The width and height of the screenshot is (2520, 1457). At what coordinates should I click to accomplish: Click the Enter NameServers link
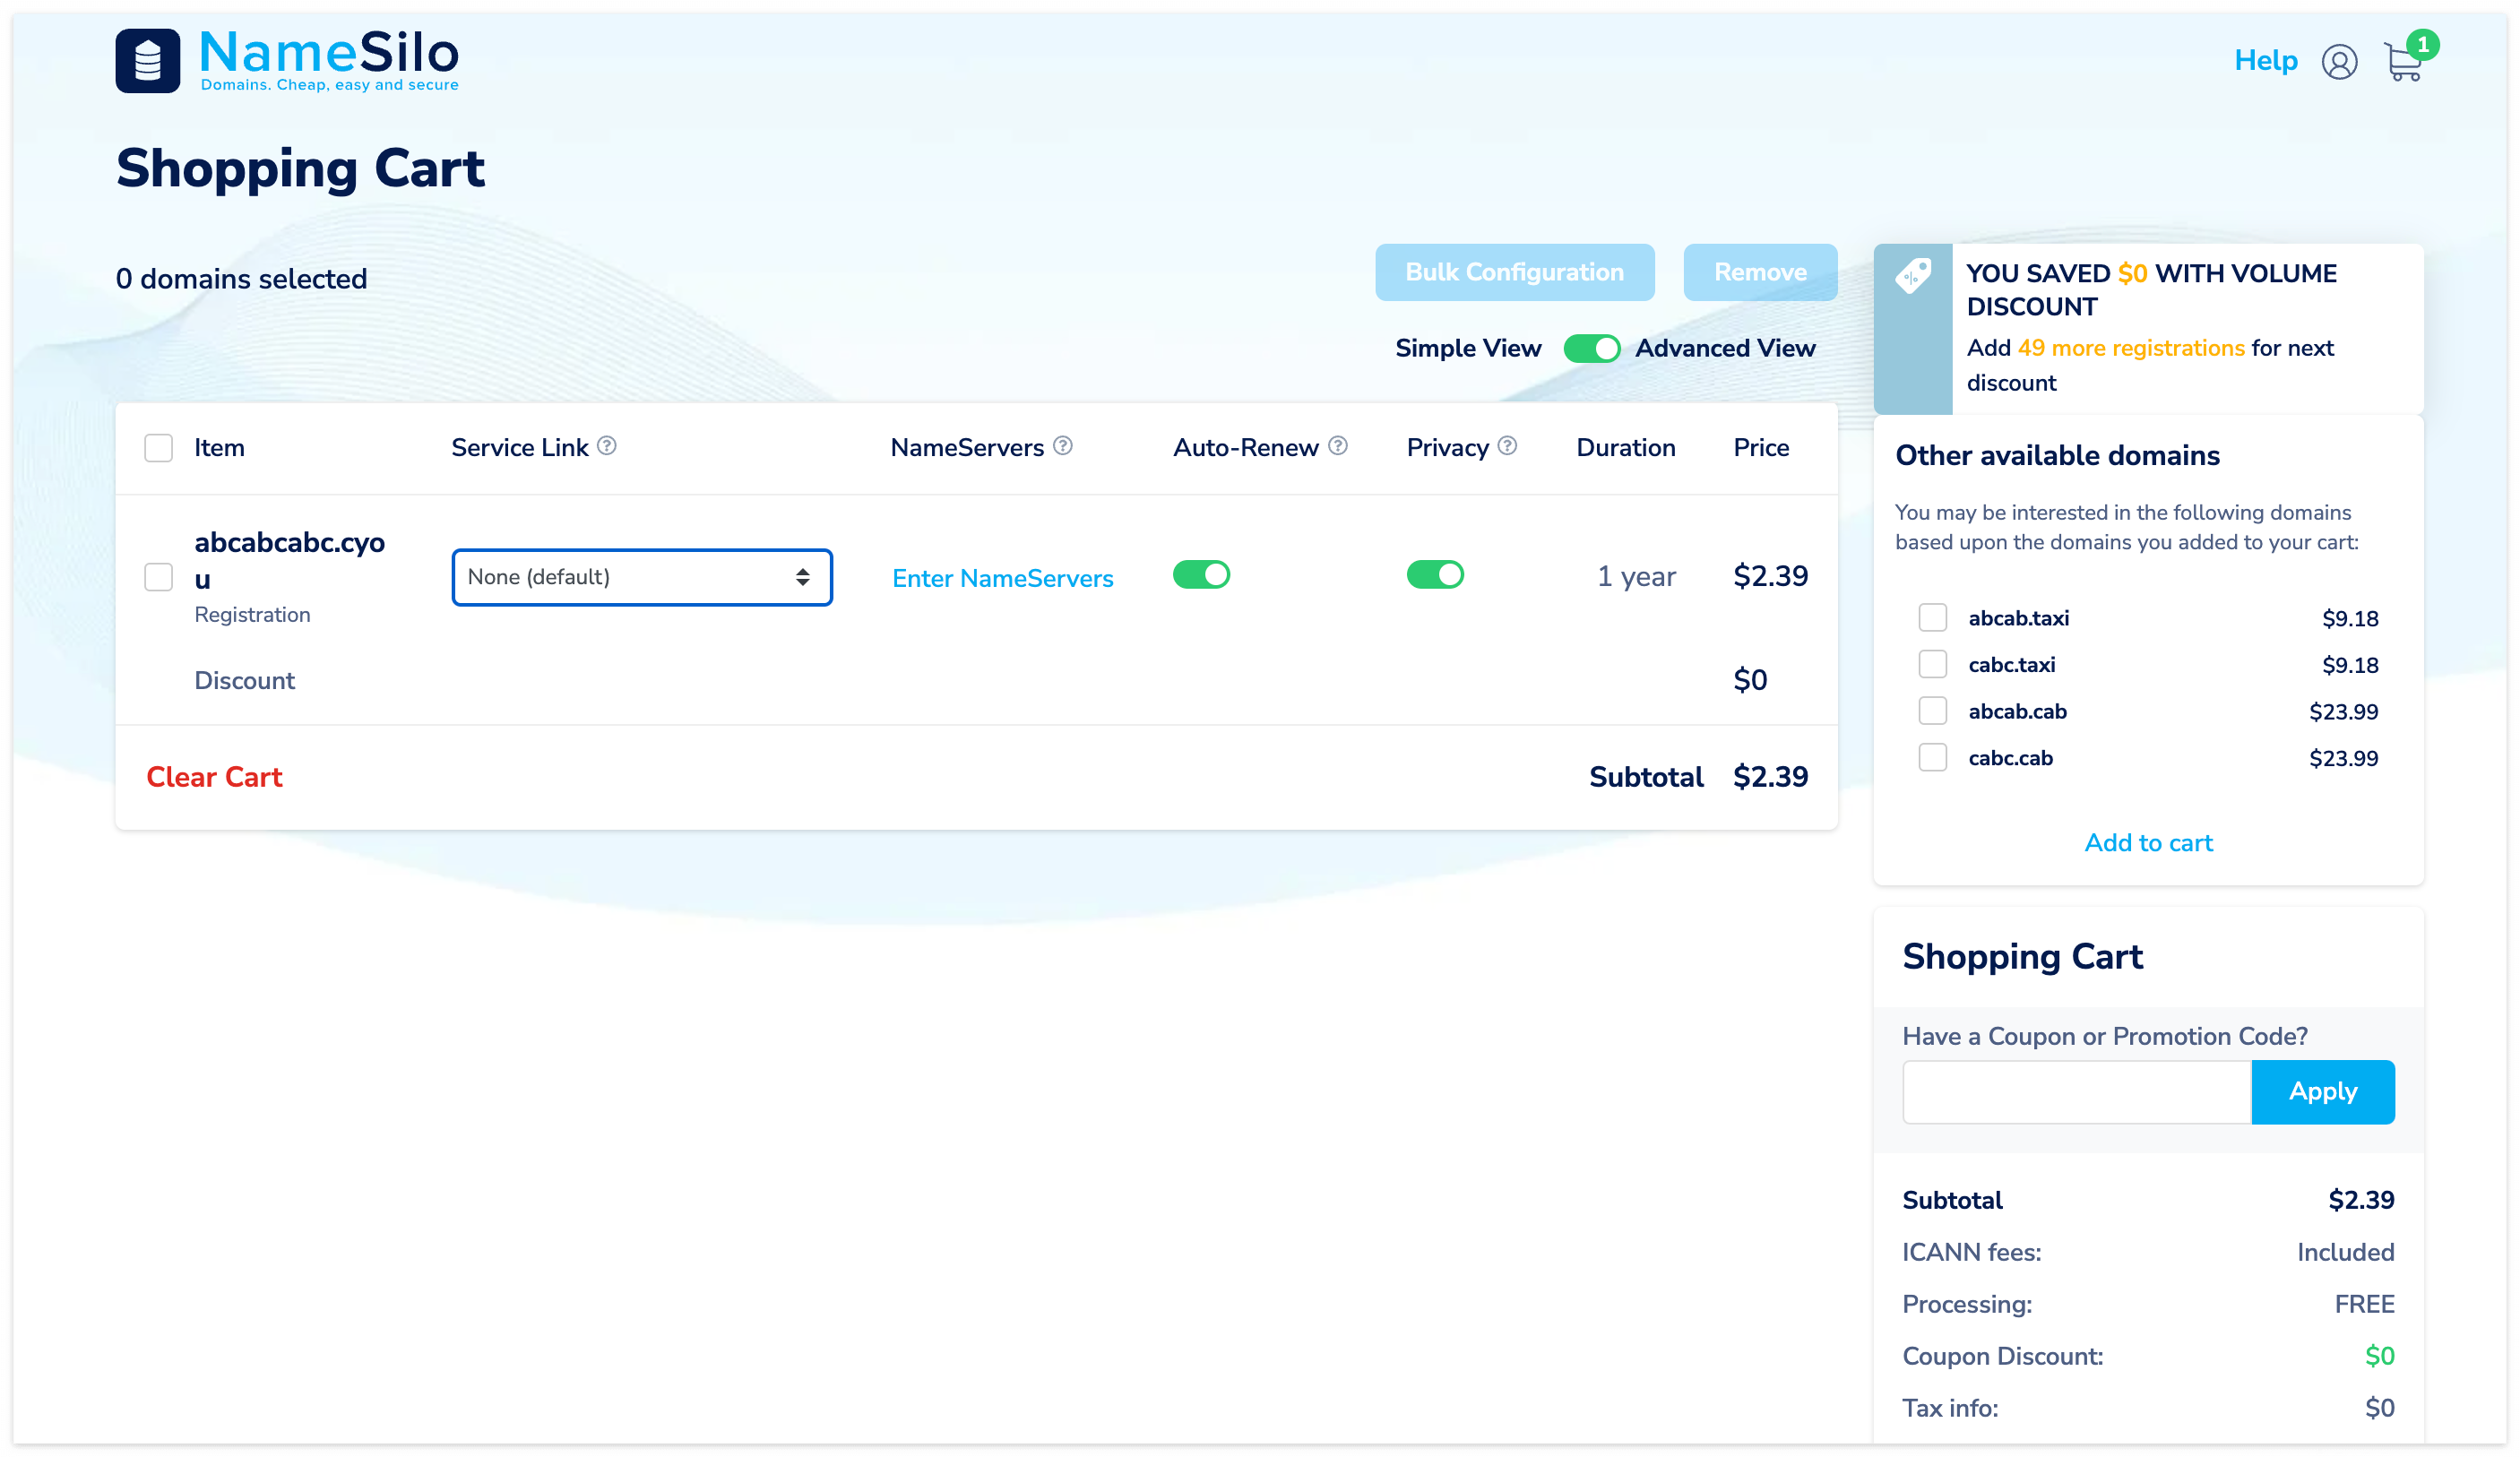tap(1002, 578)
